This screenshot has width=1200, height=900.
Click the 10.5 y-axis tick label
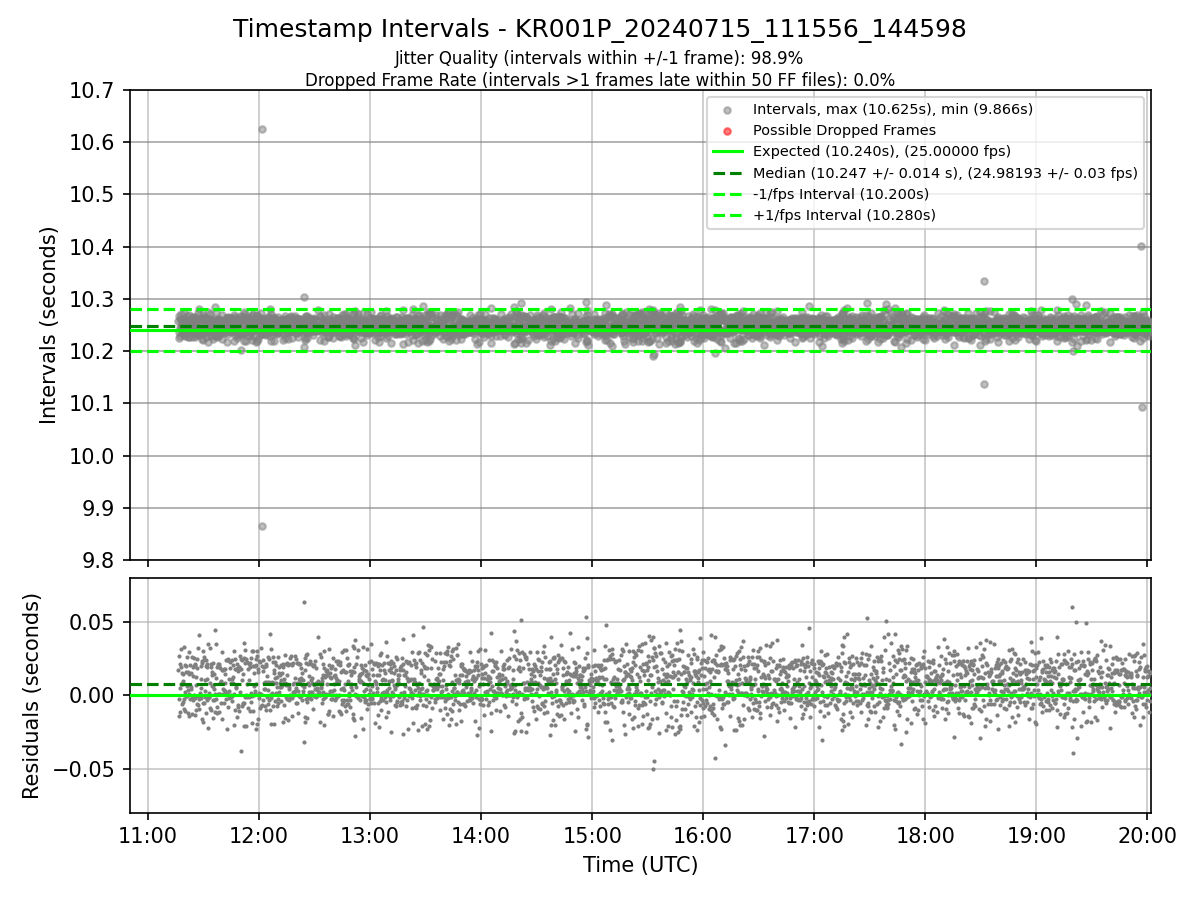[x=93, y=194]
